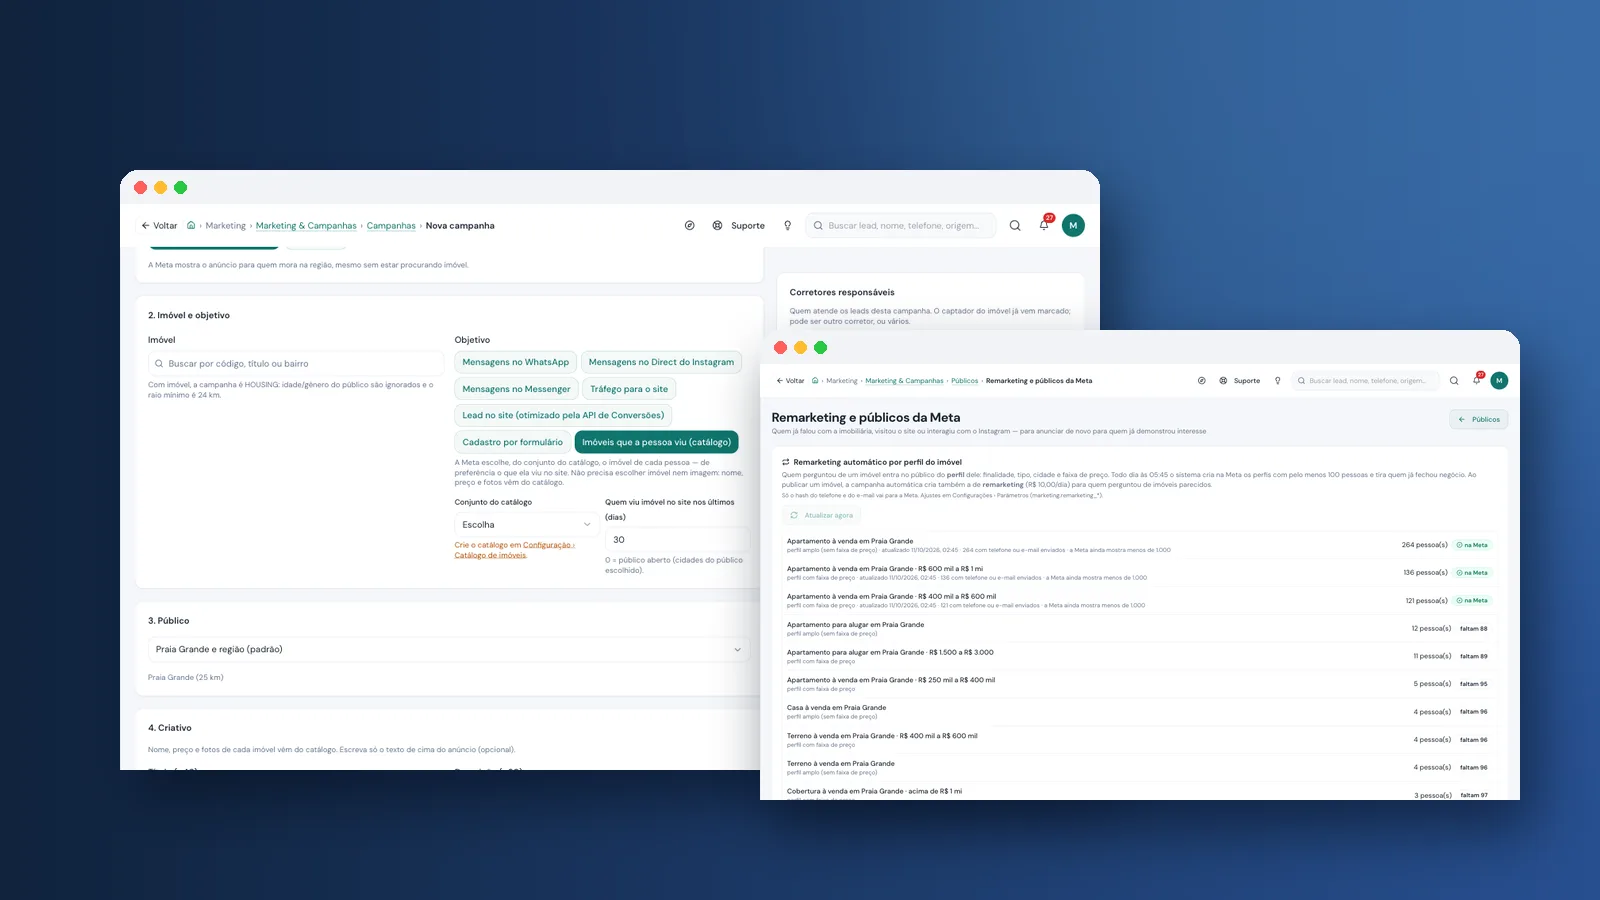Viewport: 1600px width, 900px height.
Task: Click the lifebuoy Suporte icon in Remarketing window
Action: (x=1223, y=380)
